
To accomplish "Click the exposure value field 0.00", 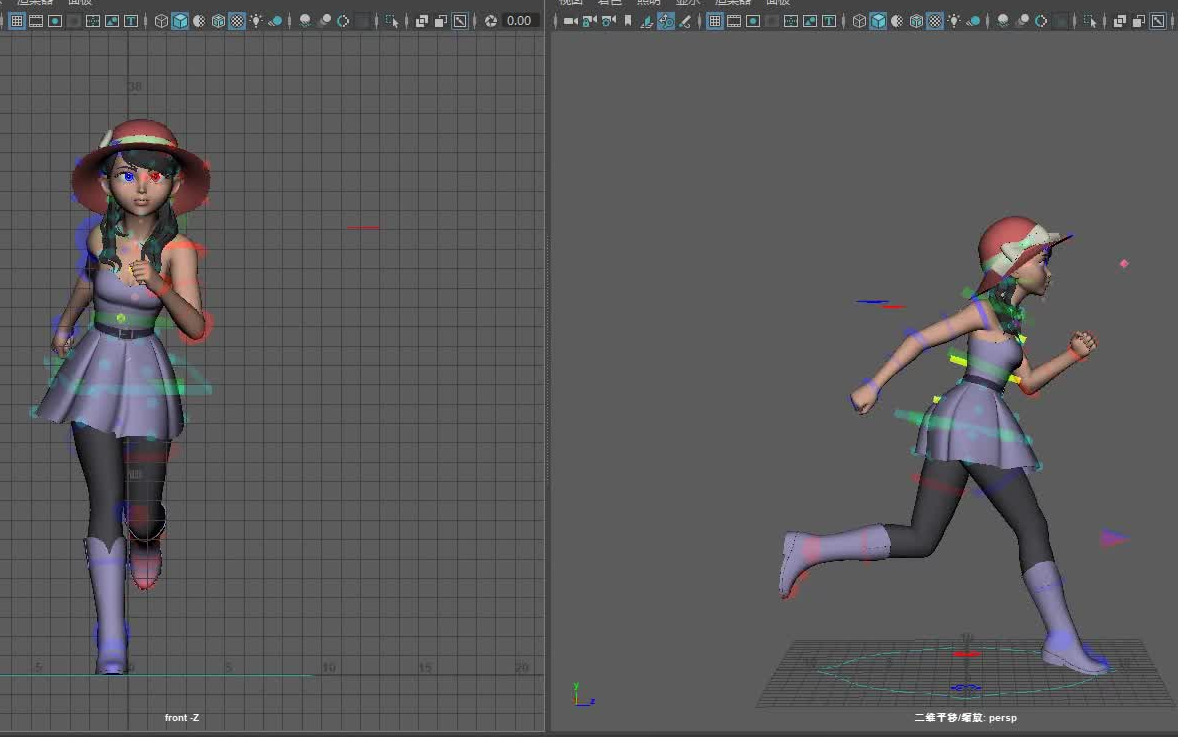I will (519, 21).
